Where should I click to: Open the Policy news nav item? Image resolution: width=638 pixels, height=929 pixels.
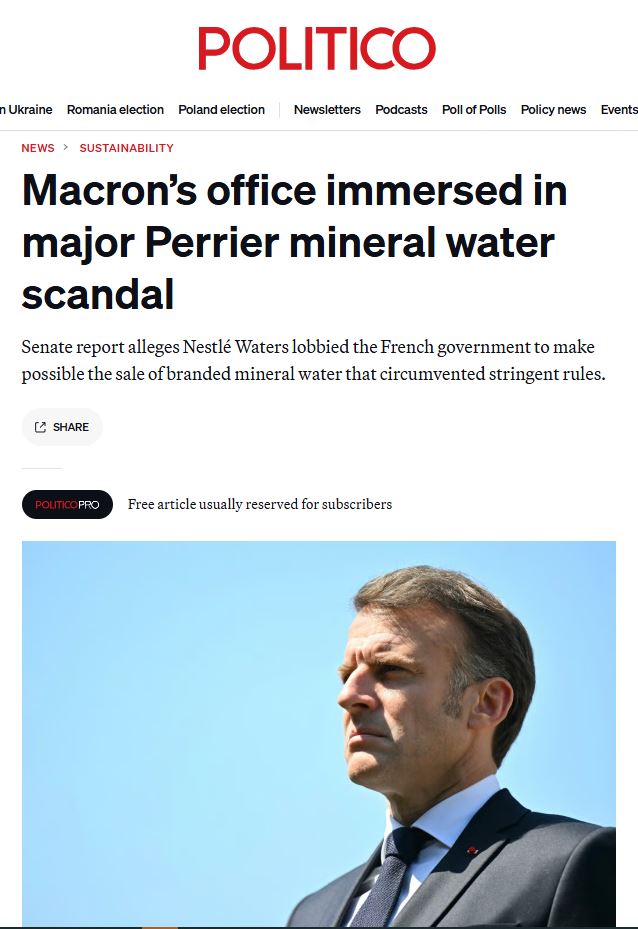[x=553, y=110]
